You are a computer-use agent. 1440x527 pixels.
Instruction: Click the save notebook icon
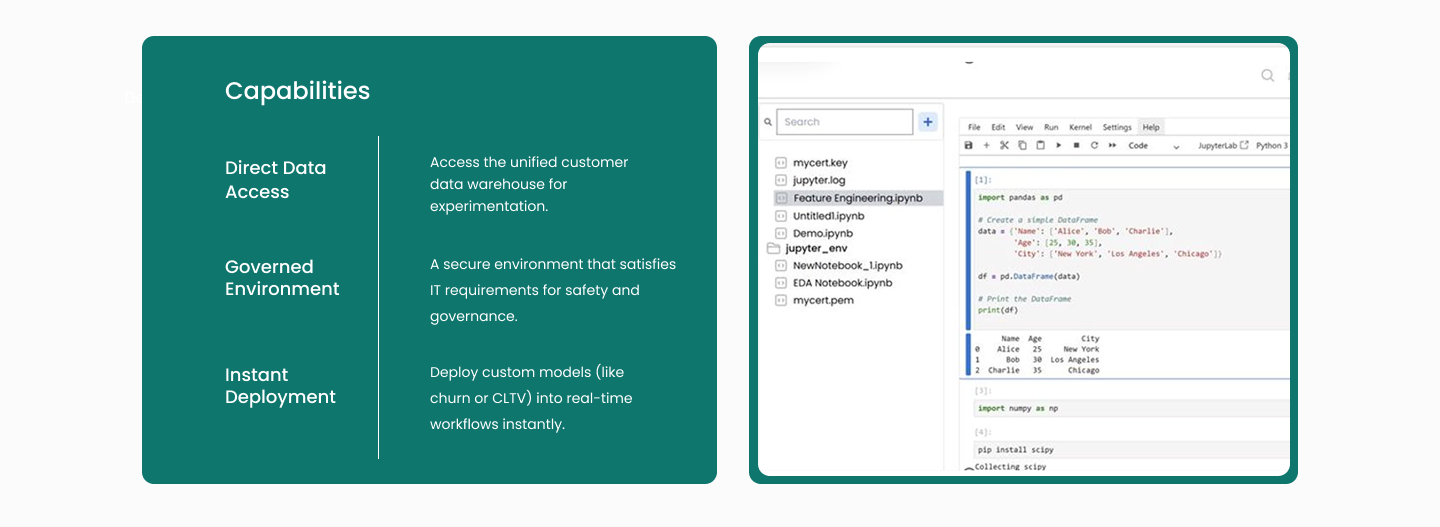coord(968,146)
